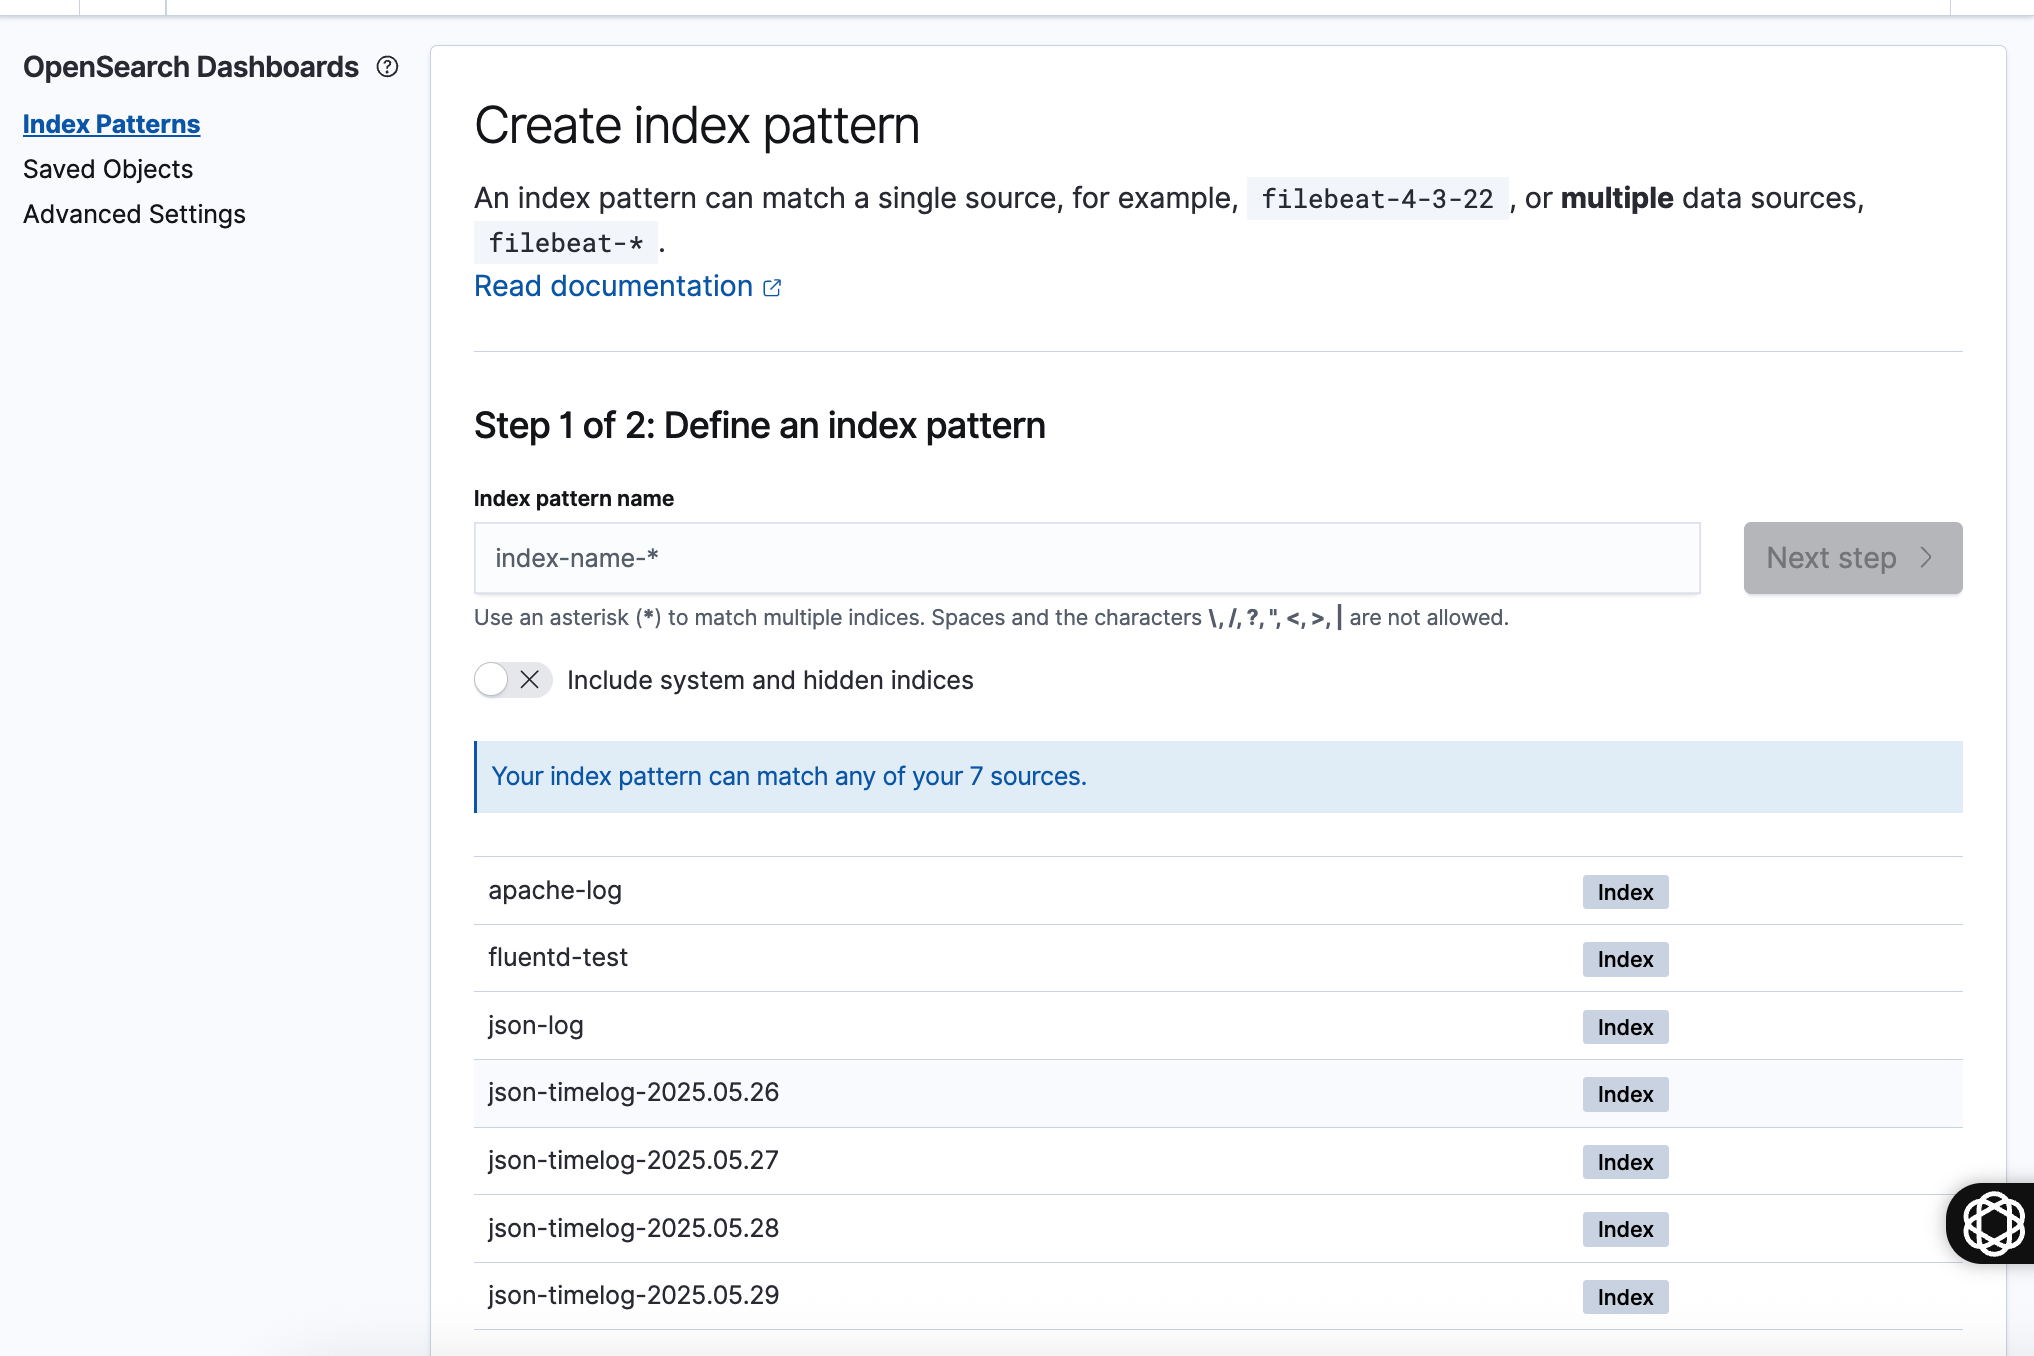This screenshot has width=2034, height=1356.
Task: Click the Next step chevron arrow
Action: 1926,558
